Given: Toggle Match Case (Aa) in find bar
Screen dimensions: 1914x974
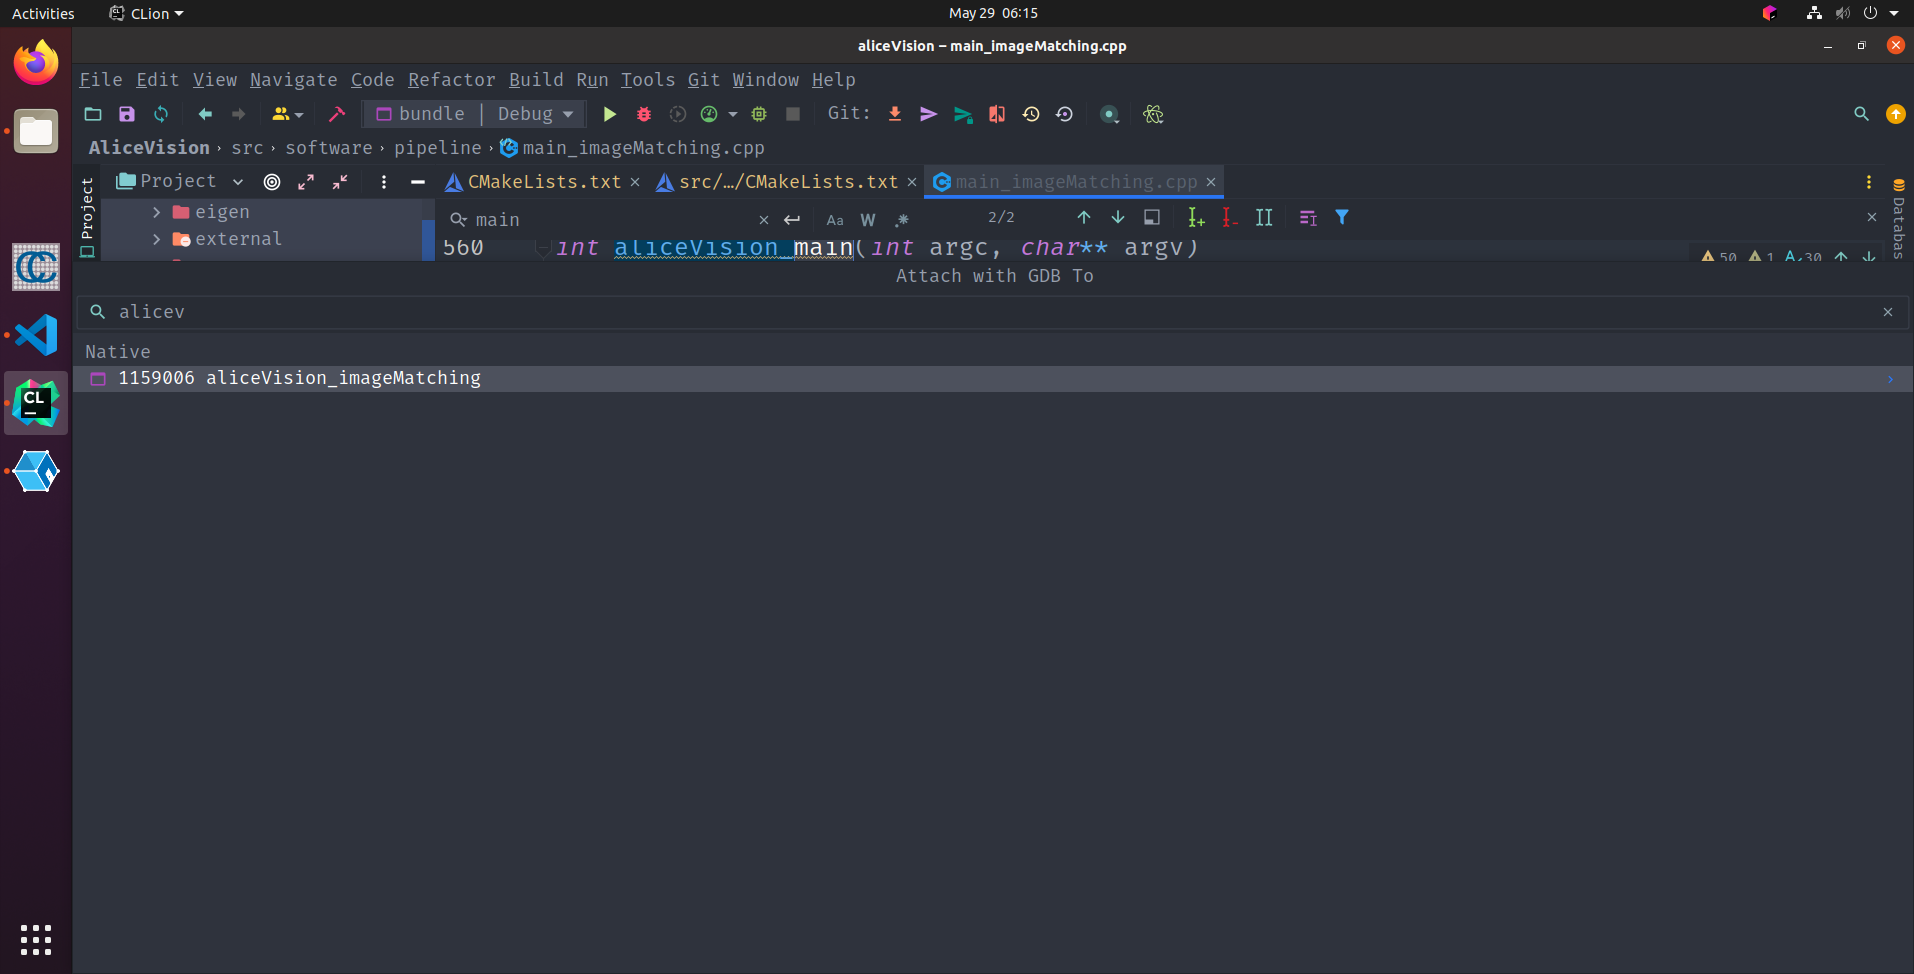Looking at the screenshot, I should click(x=835, y=220).
